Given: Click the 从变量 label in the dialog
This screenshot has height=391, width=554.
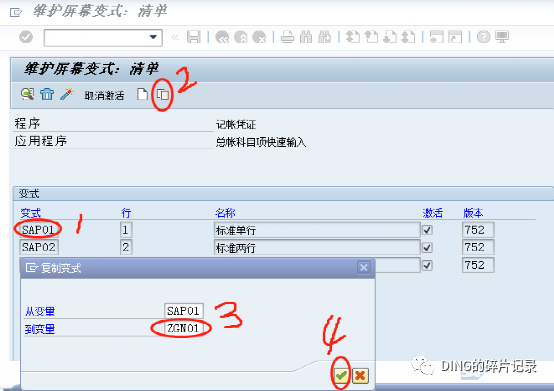Looking at the screenshot, I should (40, 311).
